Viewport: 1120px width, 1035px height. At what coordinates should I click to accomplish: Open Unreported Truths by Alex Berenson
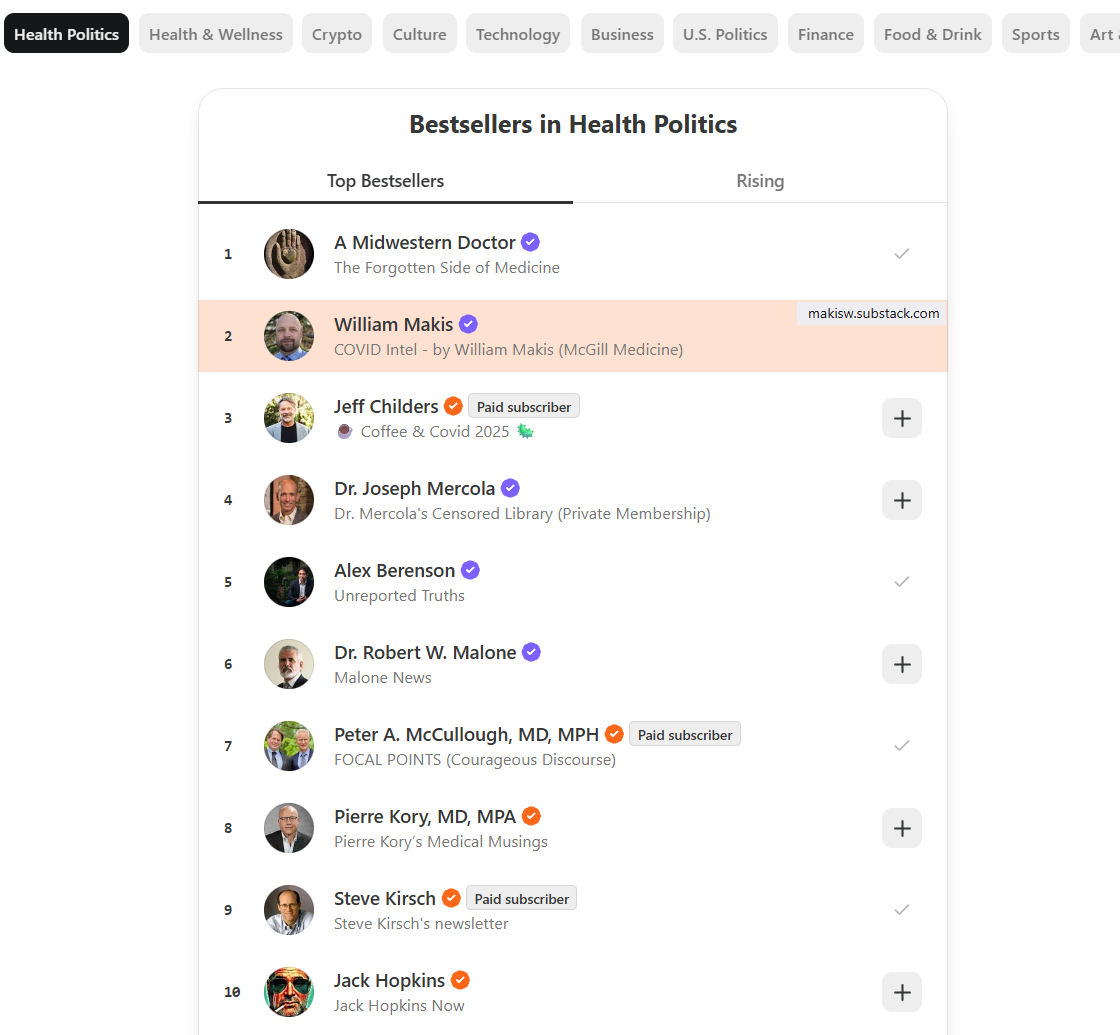click(x=399, y=595)
